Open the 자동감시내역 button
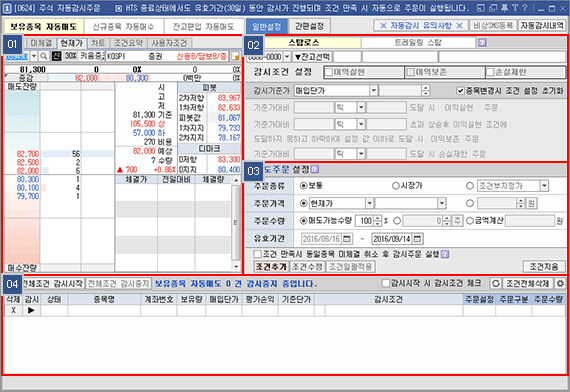 tap(542, 25)
